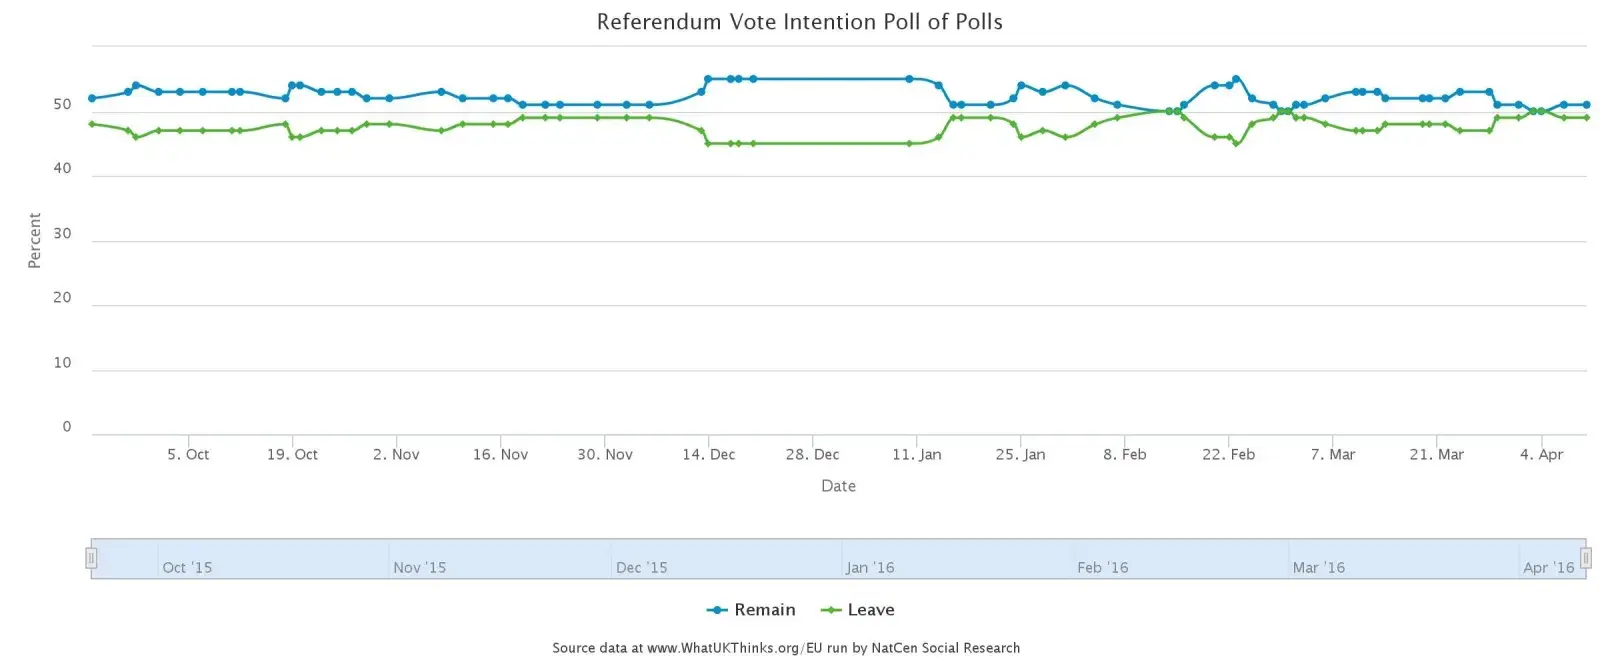
Task: Click the Jan '16 area in navigator
Action: click(870, 567)
